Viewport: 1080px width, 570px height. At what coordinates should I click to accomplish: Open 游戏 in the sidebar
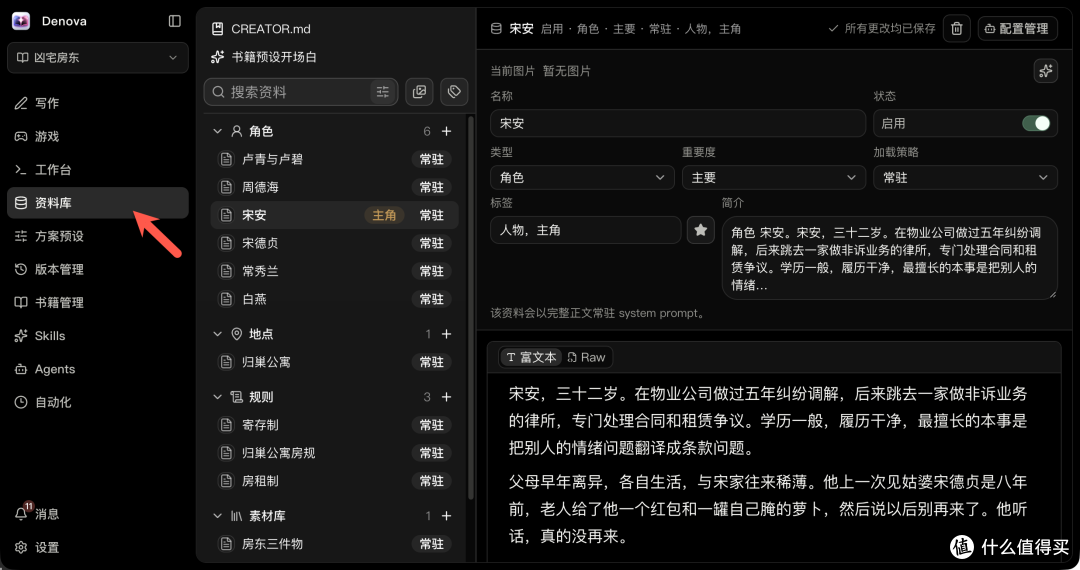[x=98, y=136]
